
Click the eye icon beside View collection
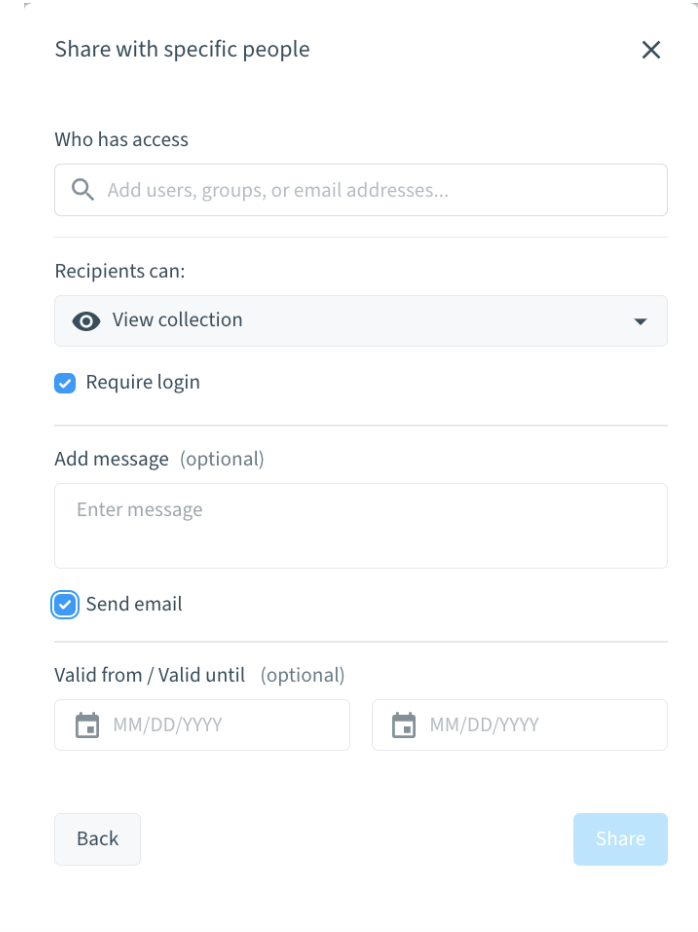[x=87, y=321]
